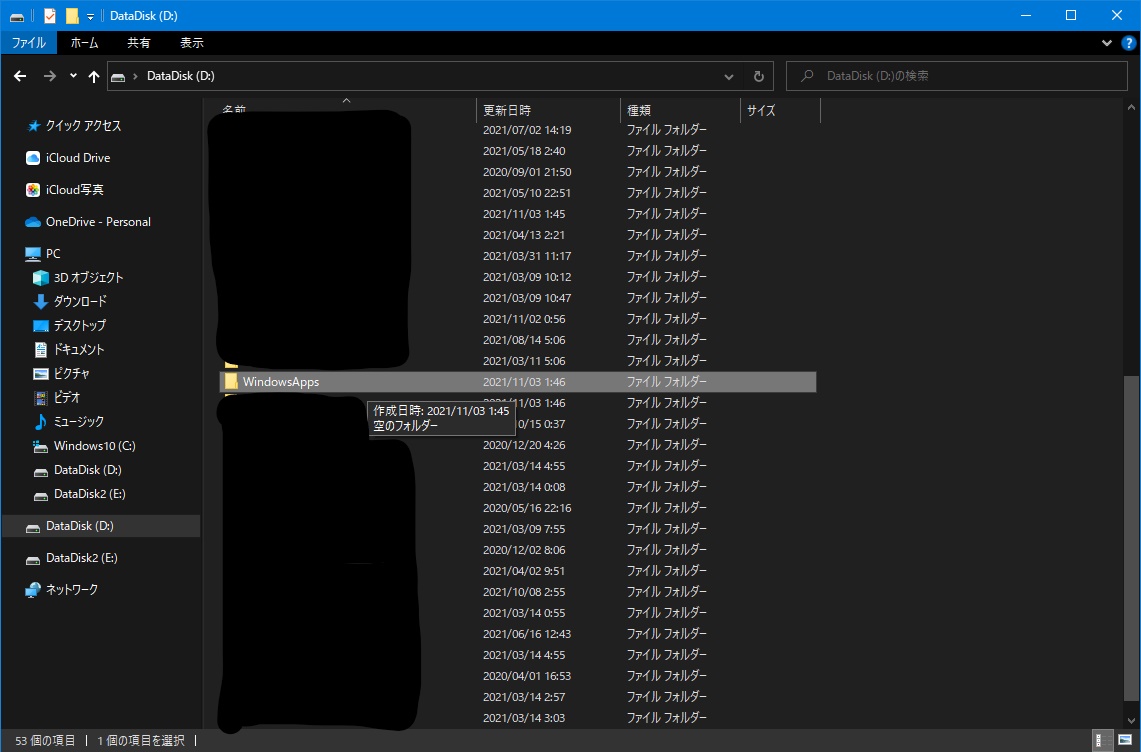Click the クイック アクセス star icon
The width and height of the screenshot is (1141, 752).
(33, 126)
